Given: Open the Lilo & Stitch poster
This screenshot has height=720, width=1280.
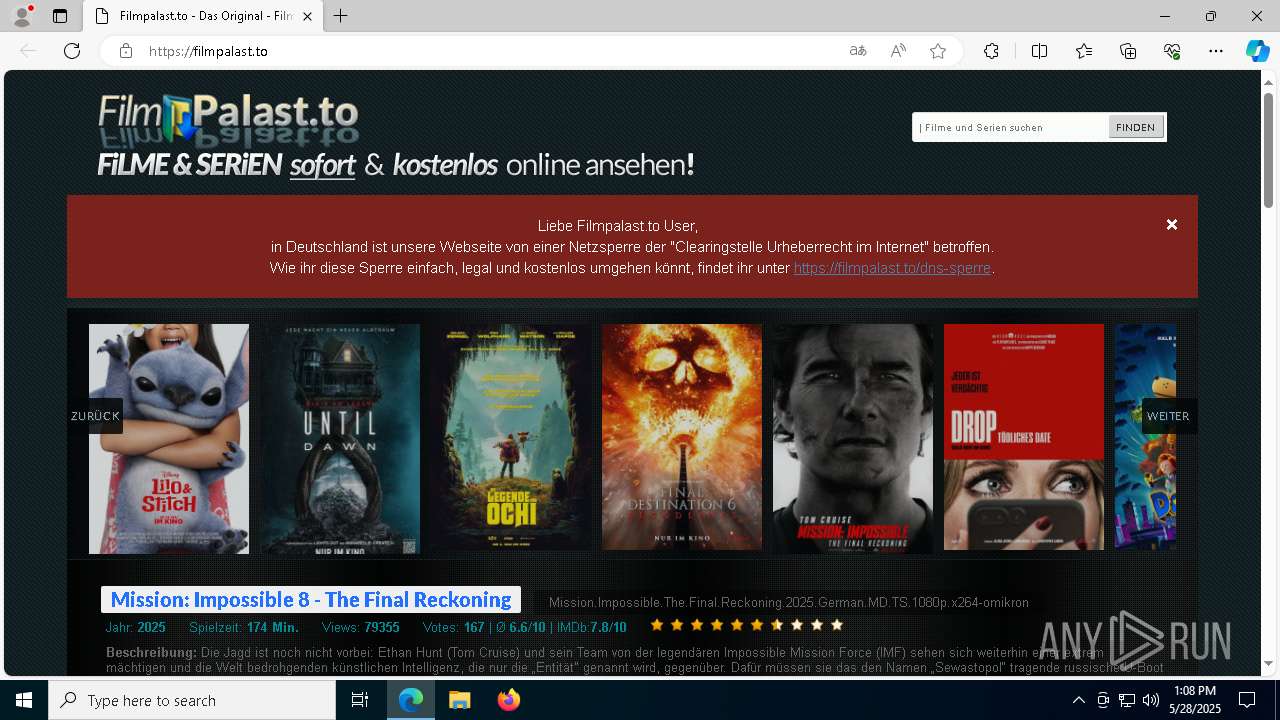Looking at the screenshot, I should pyautogui.click(x=169, y=438).
